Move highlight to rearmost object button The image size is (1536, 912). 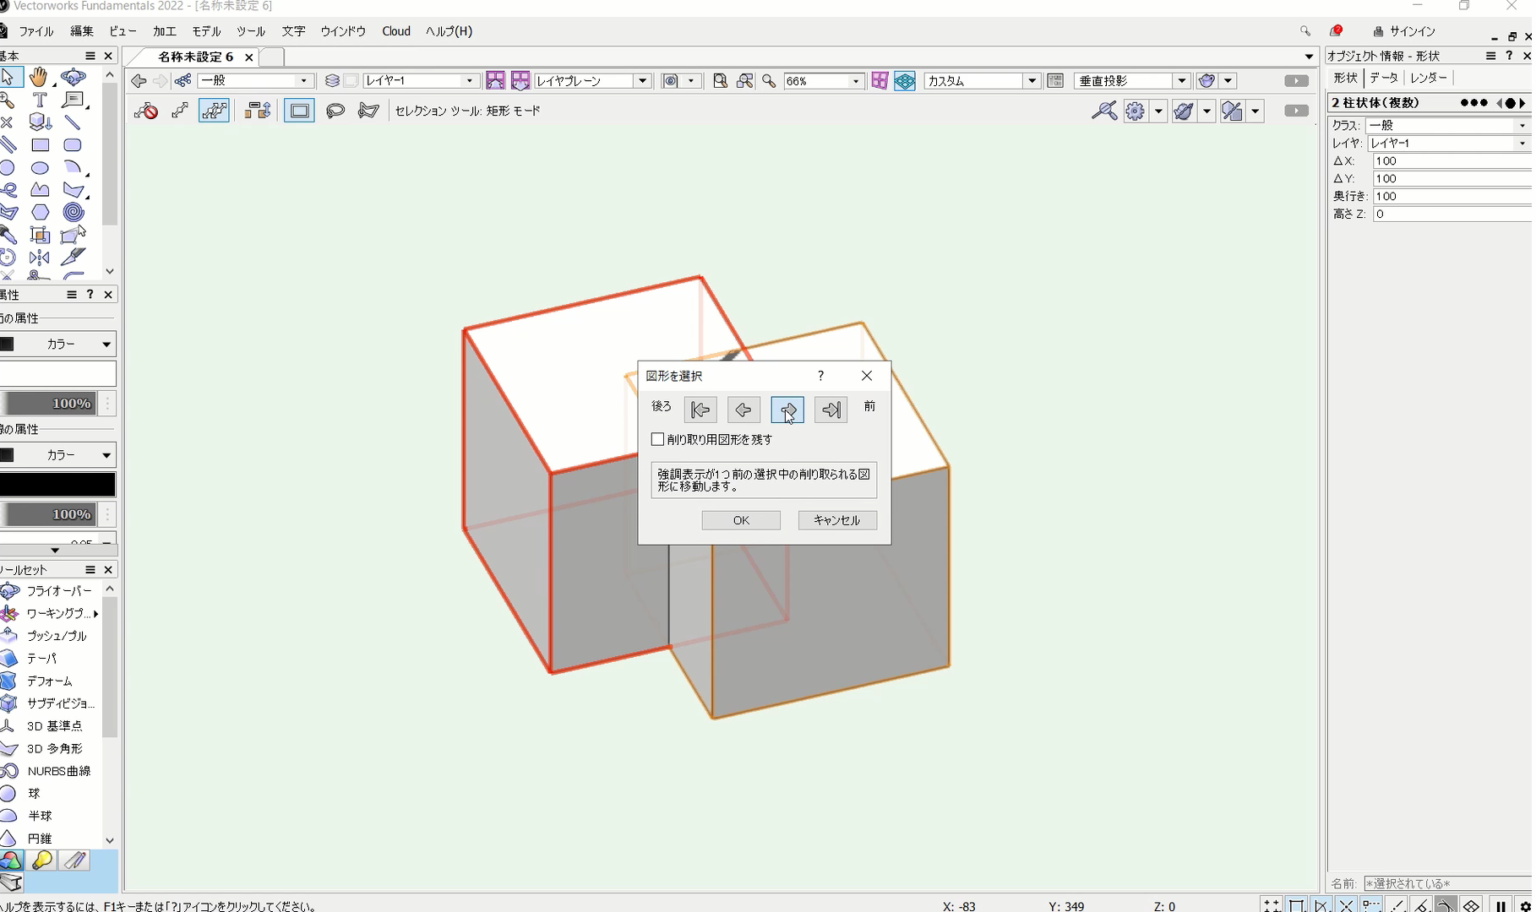click(x=700, y=409)
